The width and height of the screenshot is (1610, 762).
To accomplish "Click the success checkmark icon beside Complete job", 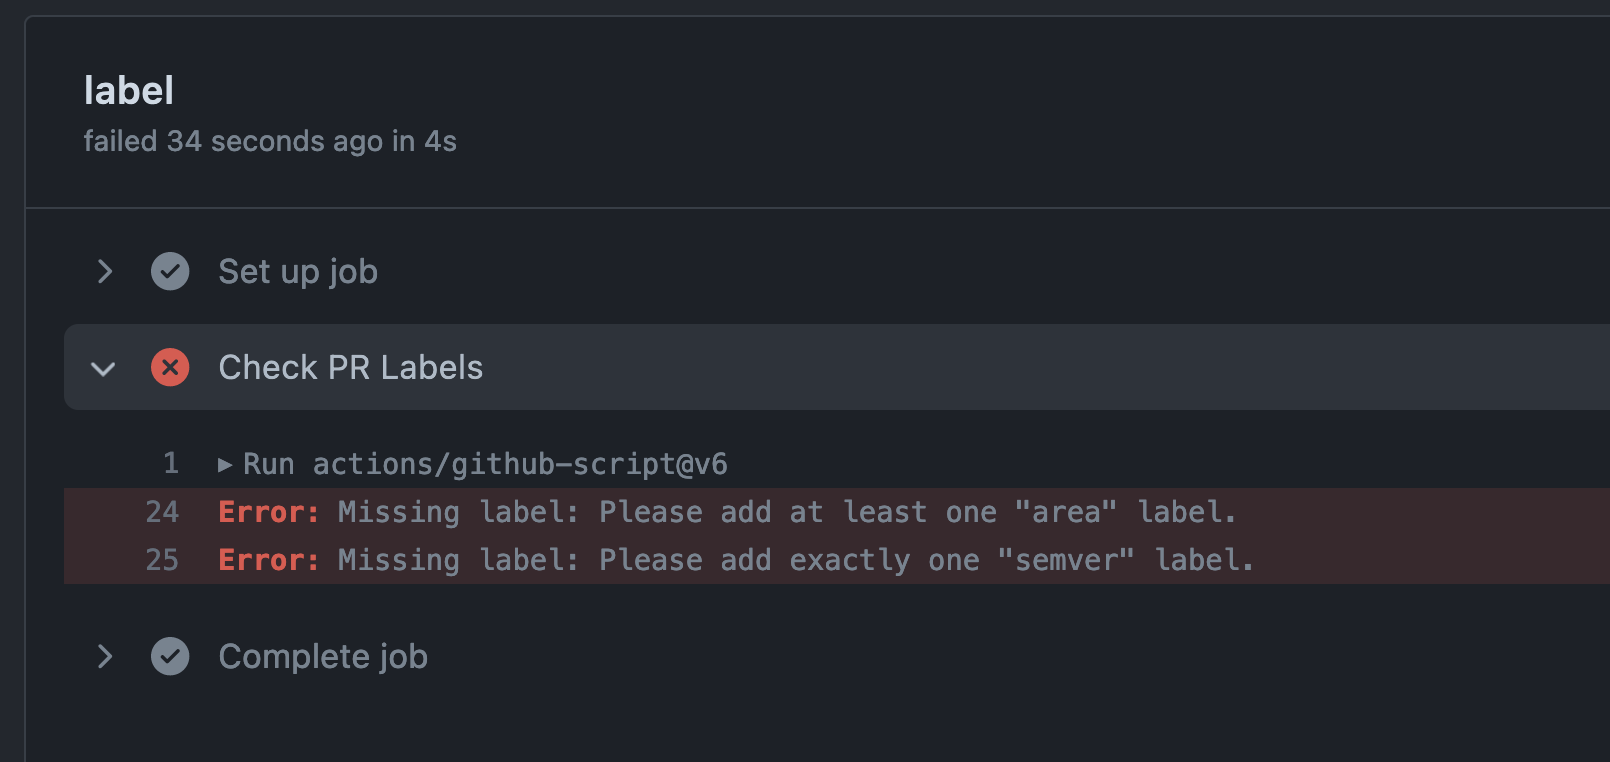I will coord(170,656).
